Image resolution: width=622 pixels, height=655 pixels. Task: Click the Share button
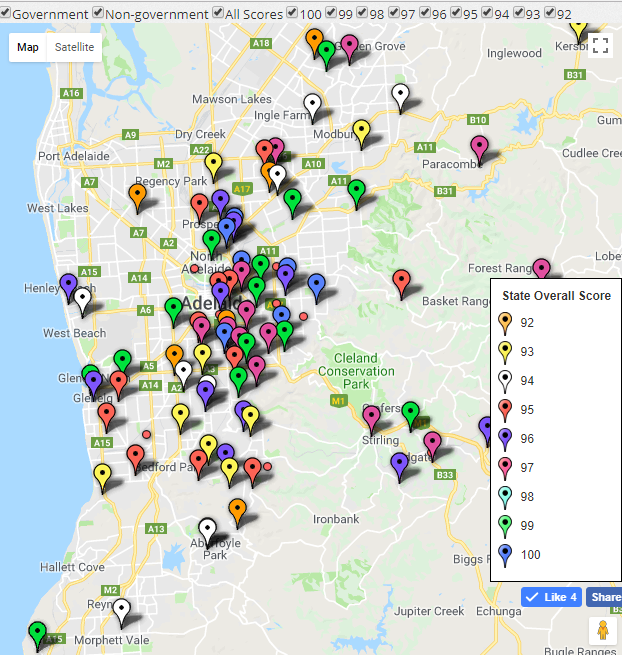[x=604, y=597]
